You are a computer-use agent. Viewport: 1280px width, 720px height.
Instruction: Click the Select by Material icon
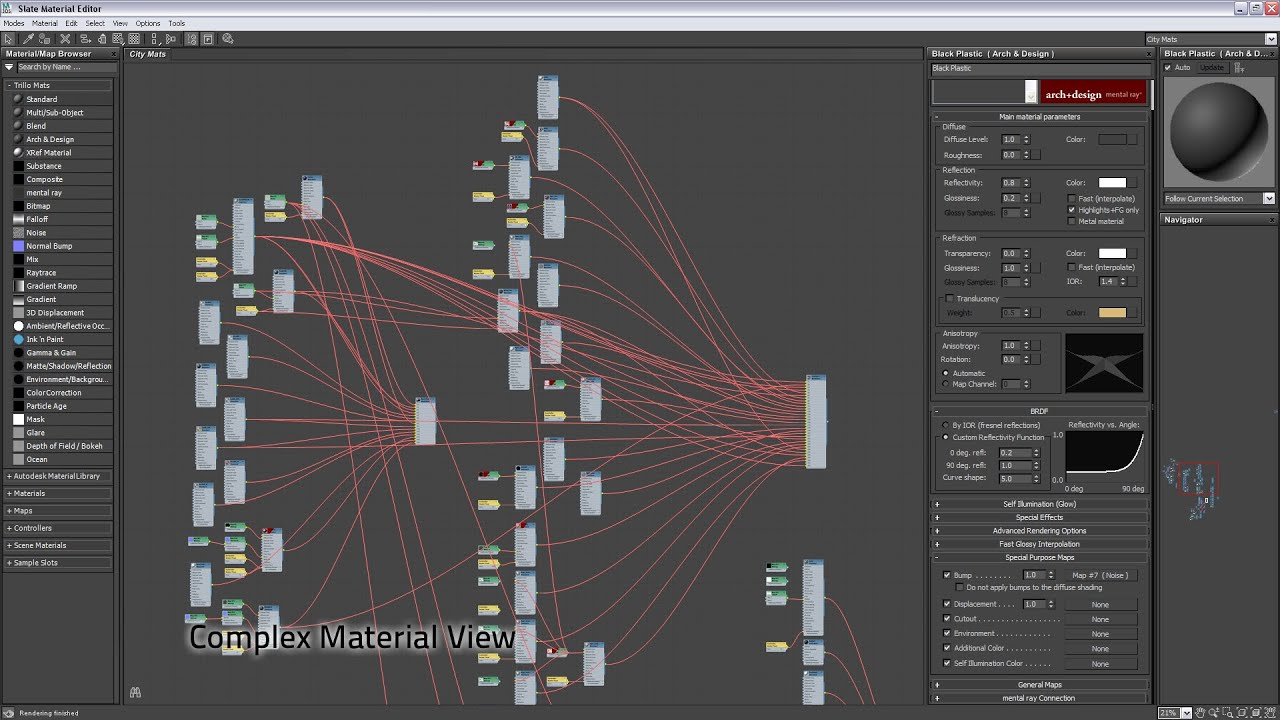228,38
